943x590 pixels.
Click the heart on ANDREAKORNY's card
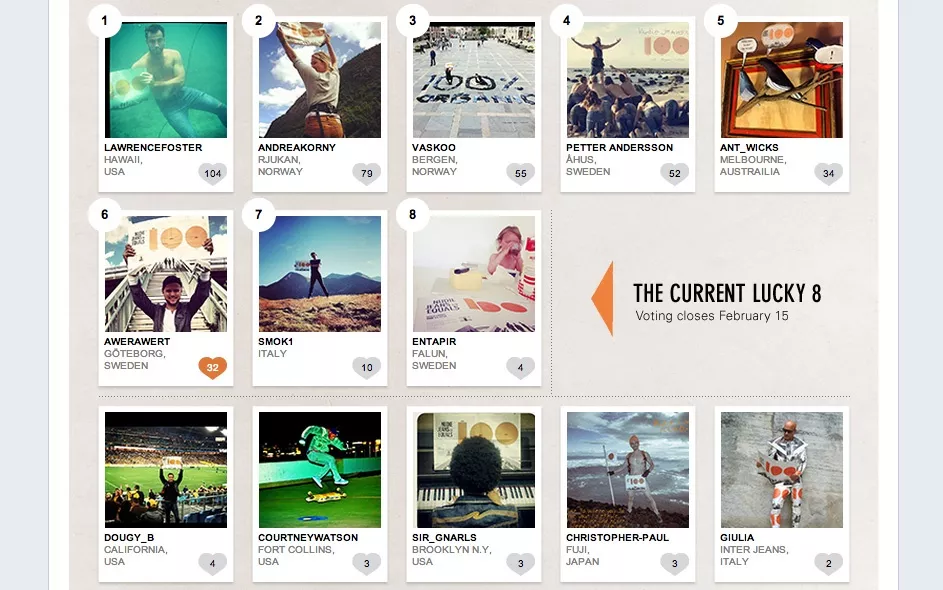click(x=367, y=173)
